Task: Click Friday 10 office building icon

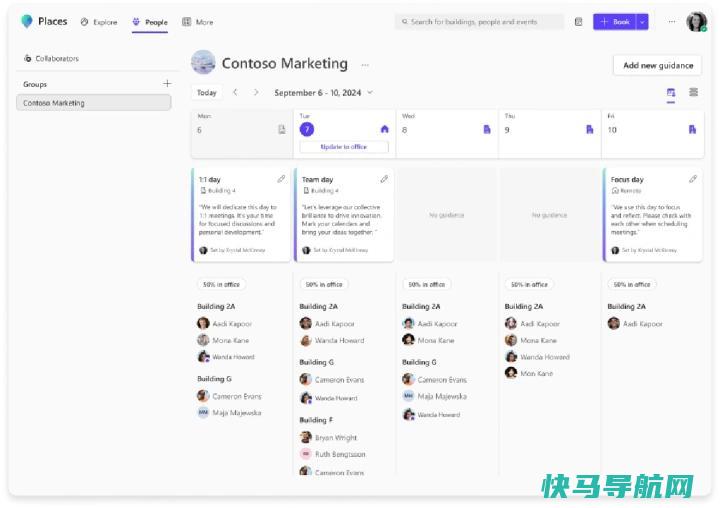Action: (692, 130)
